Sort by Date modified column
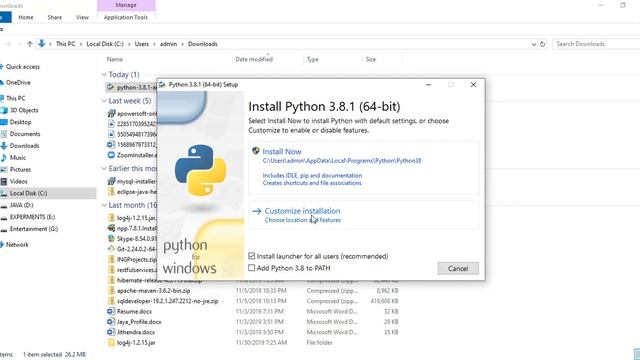The width and height of the screenshot is (640, 360). pyautogui.click(x=254, y=60)
